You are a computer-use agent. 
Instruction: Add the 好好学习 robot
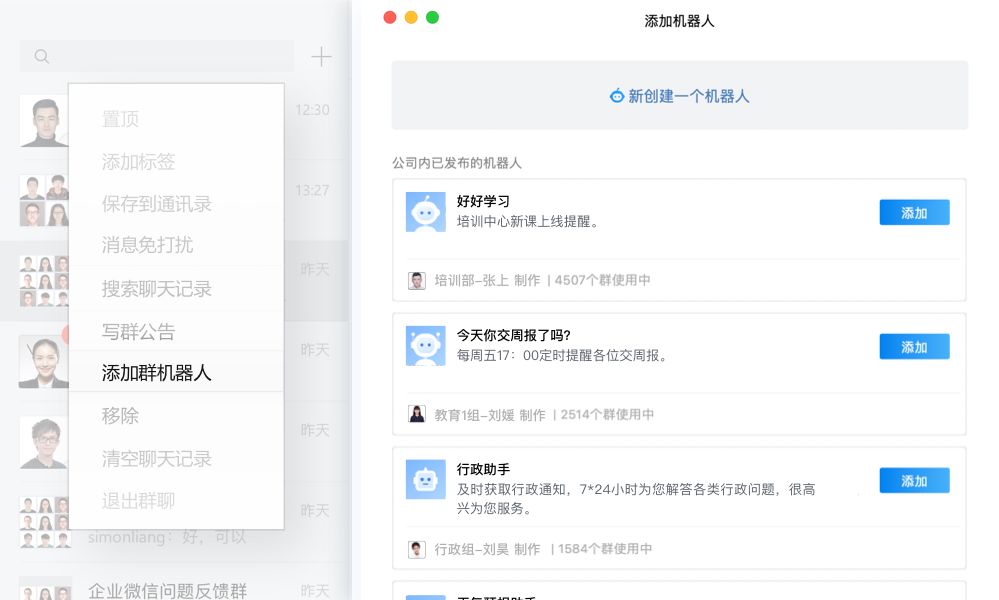914,213
